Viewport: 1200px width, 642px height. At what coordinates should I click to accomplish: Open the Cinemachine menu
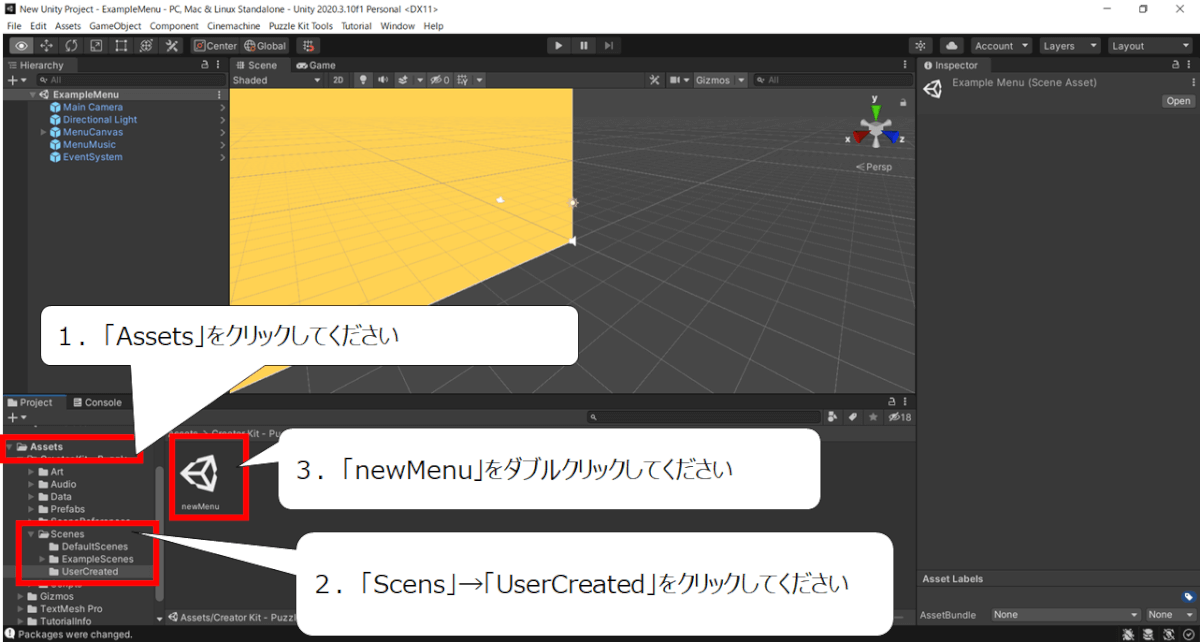pyautogui.click(x=233, y=26)
